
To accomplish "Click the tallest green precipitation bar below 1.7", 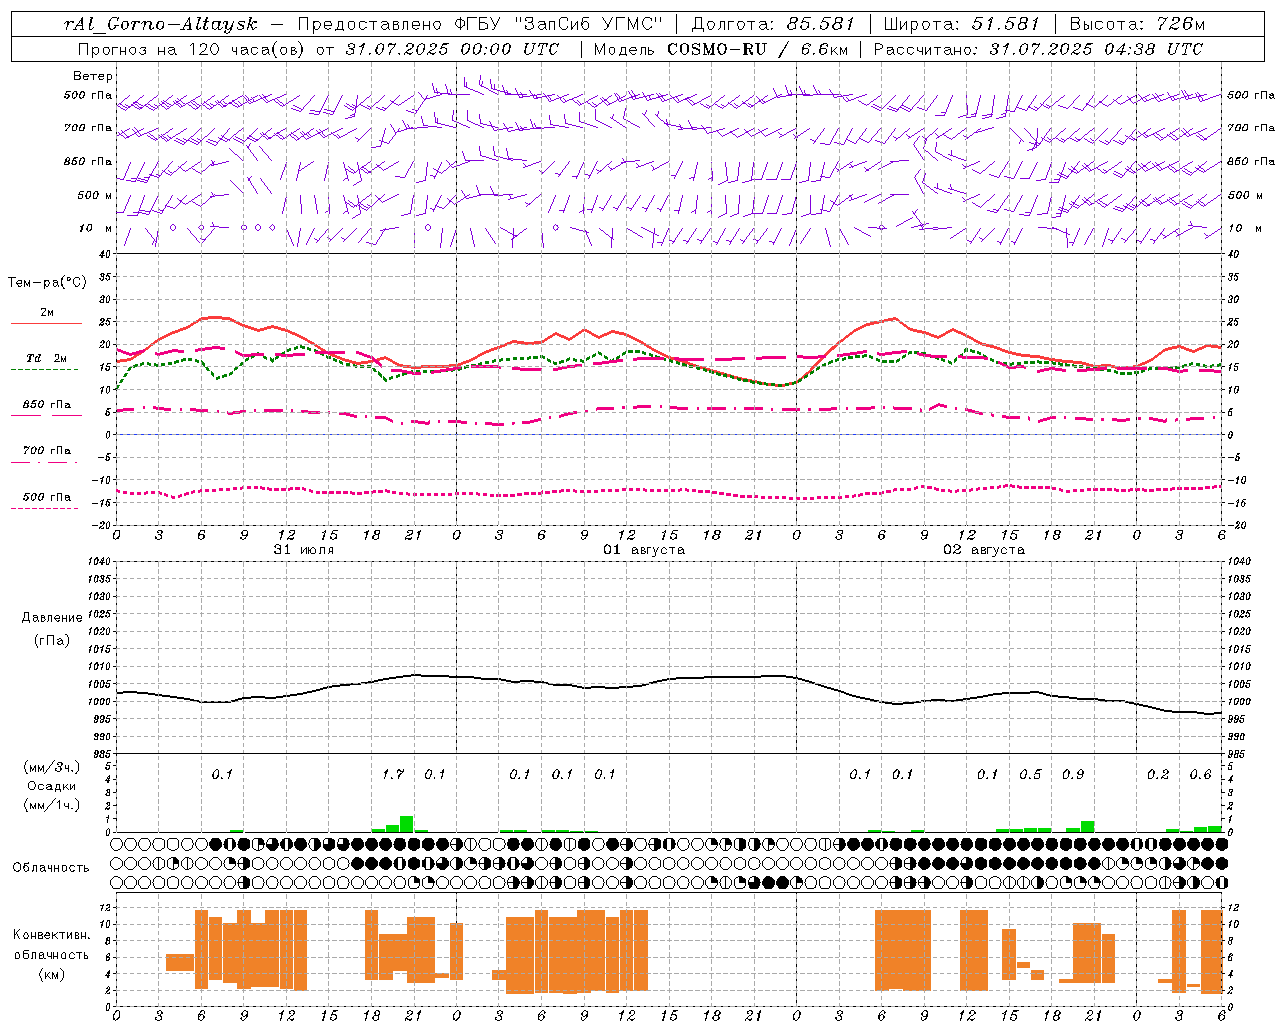I will [x=406, y=824].
